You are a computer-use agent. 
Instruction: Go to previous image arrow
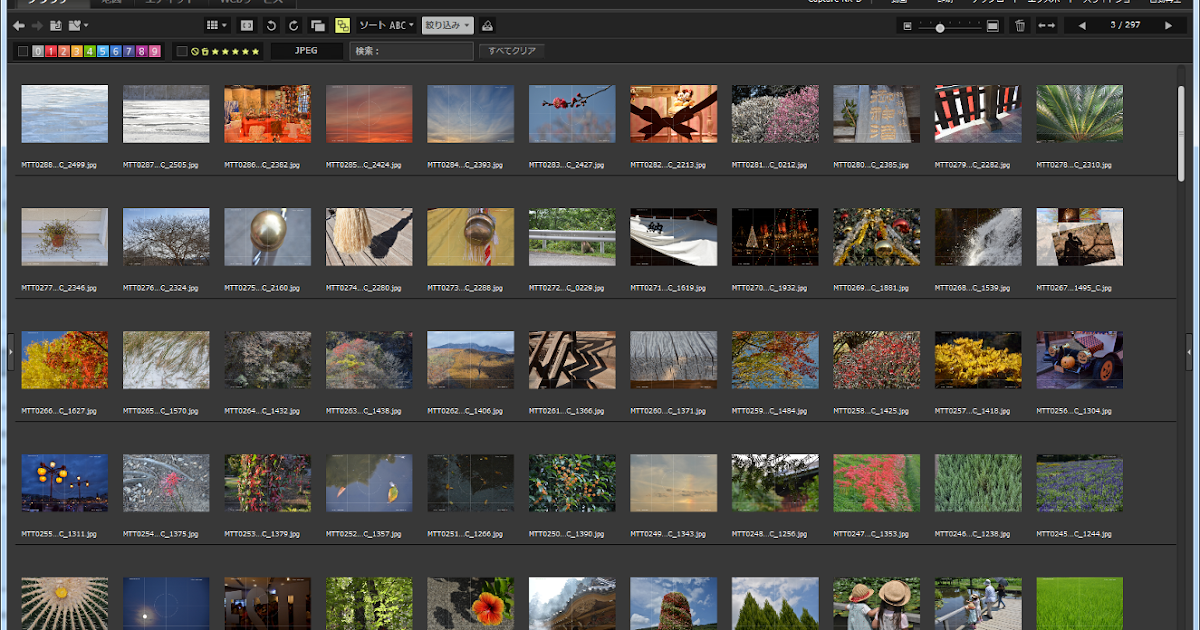[1081, 26]
